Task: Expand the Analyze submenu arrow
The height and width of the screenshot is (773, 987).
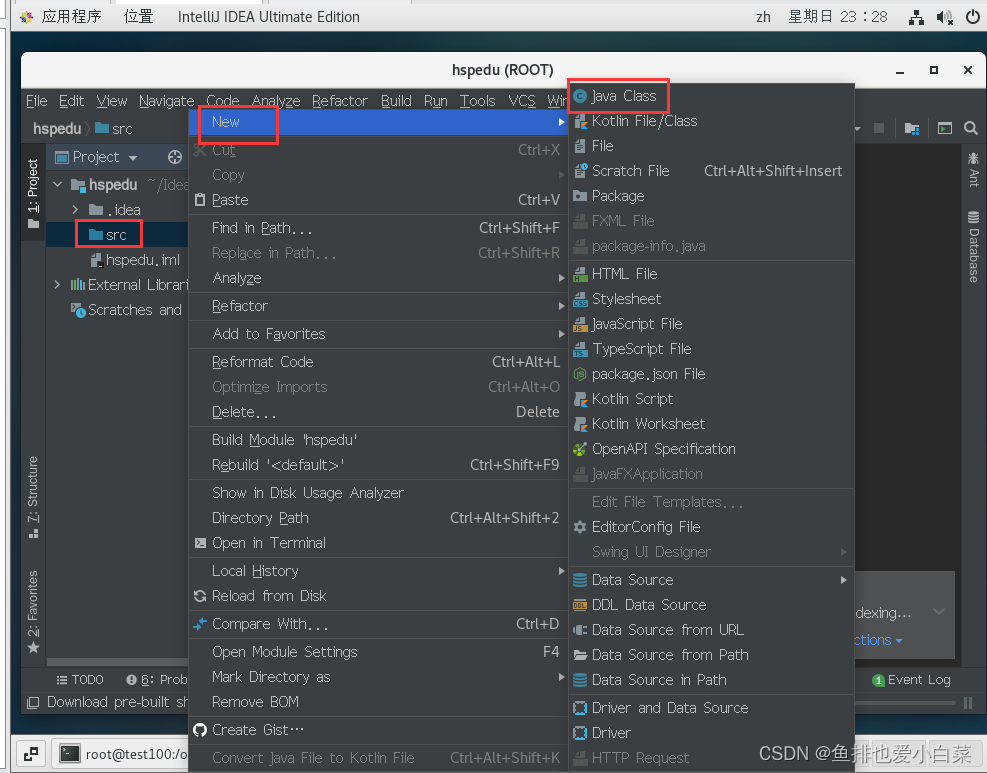Action: 561,278
